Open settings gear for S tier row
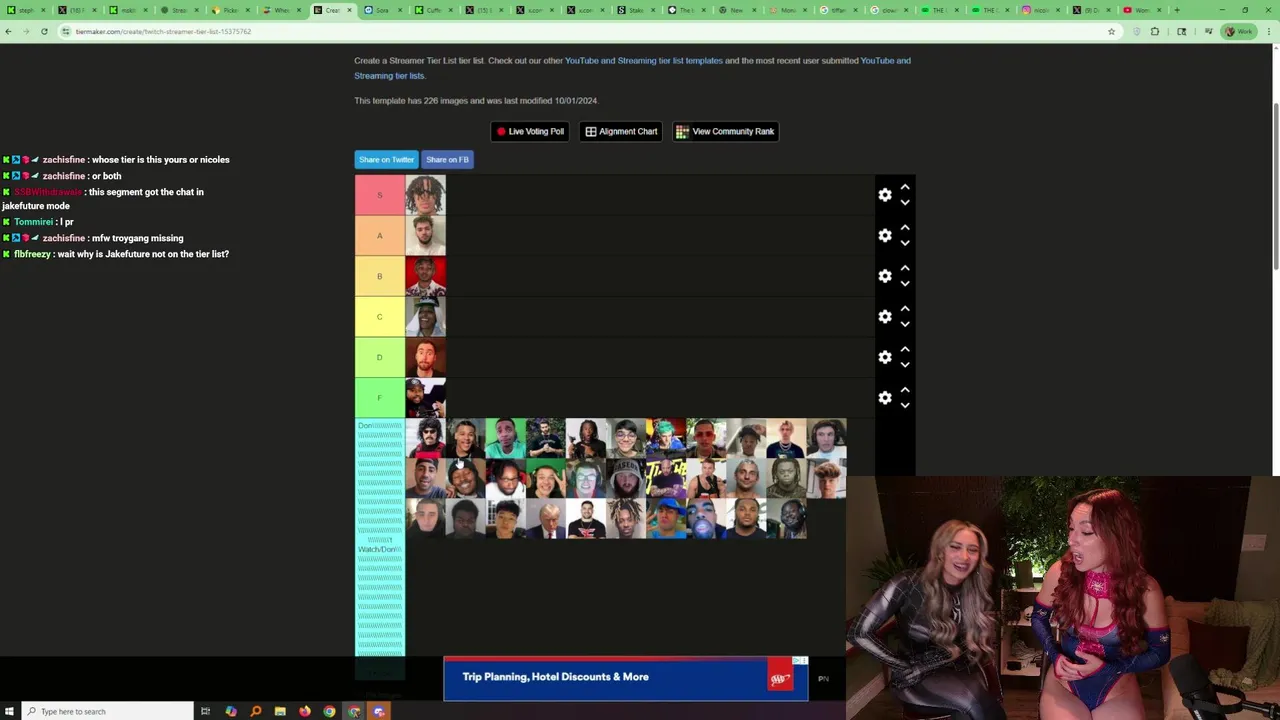This screenshot has height=720, width=1280. (x=885, y=195)
